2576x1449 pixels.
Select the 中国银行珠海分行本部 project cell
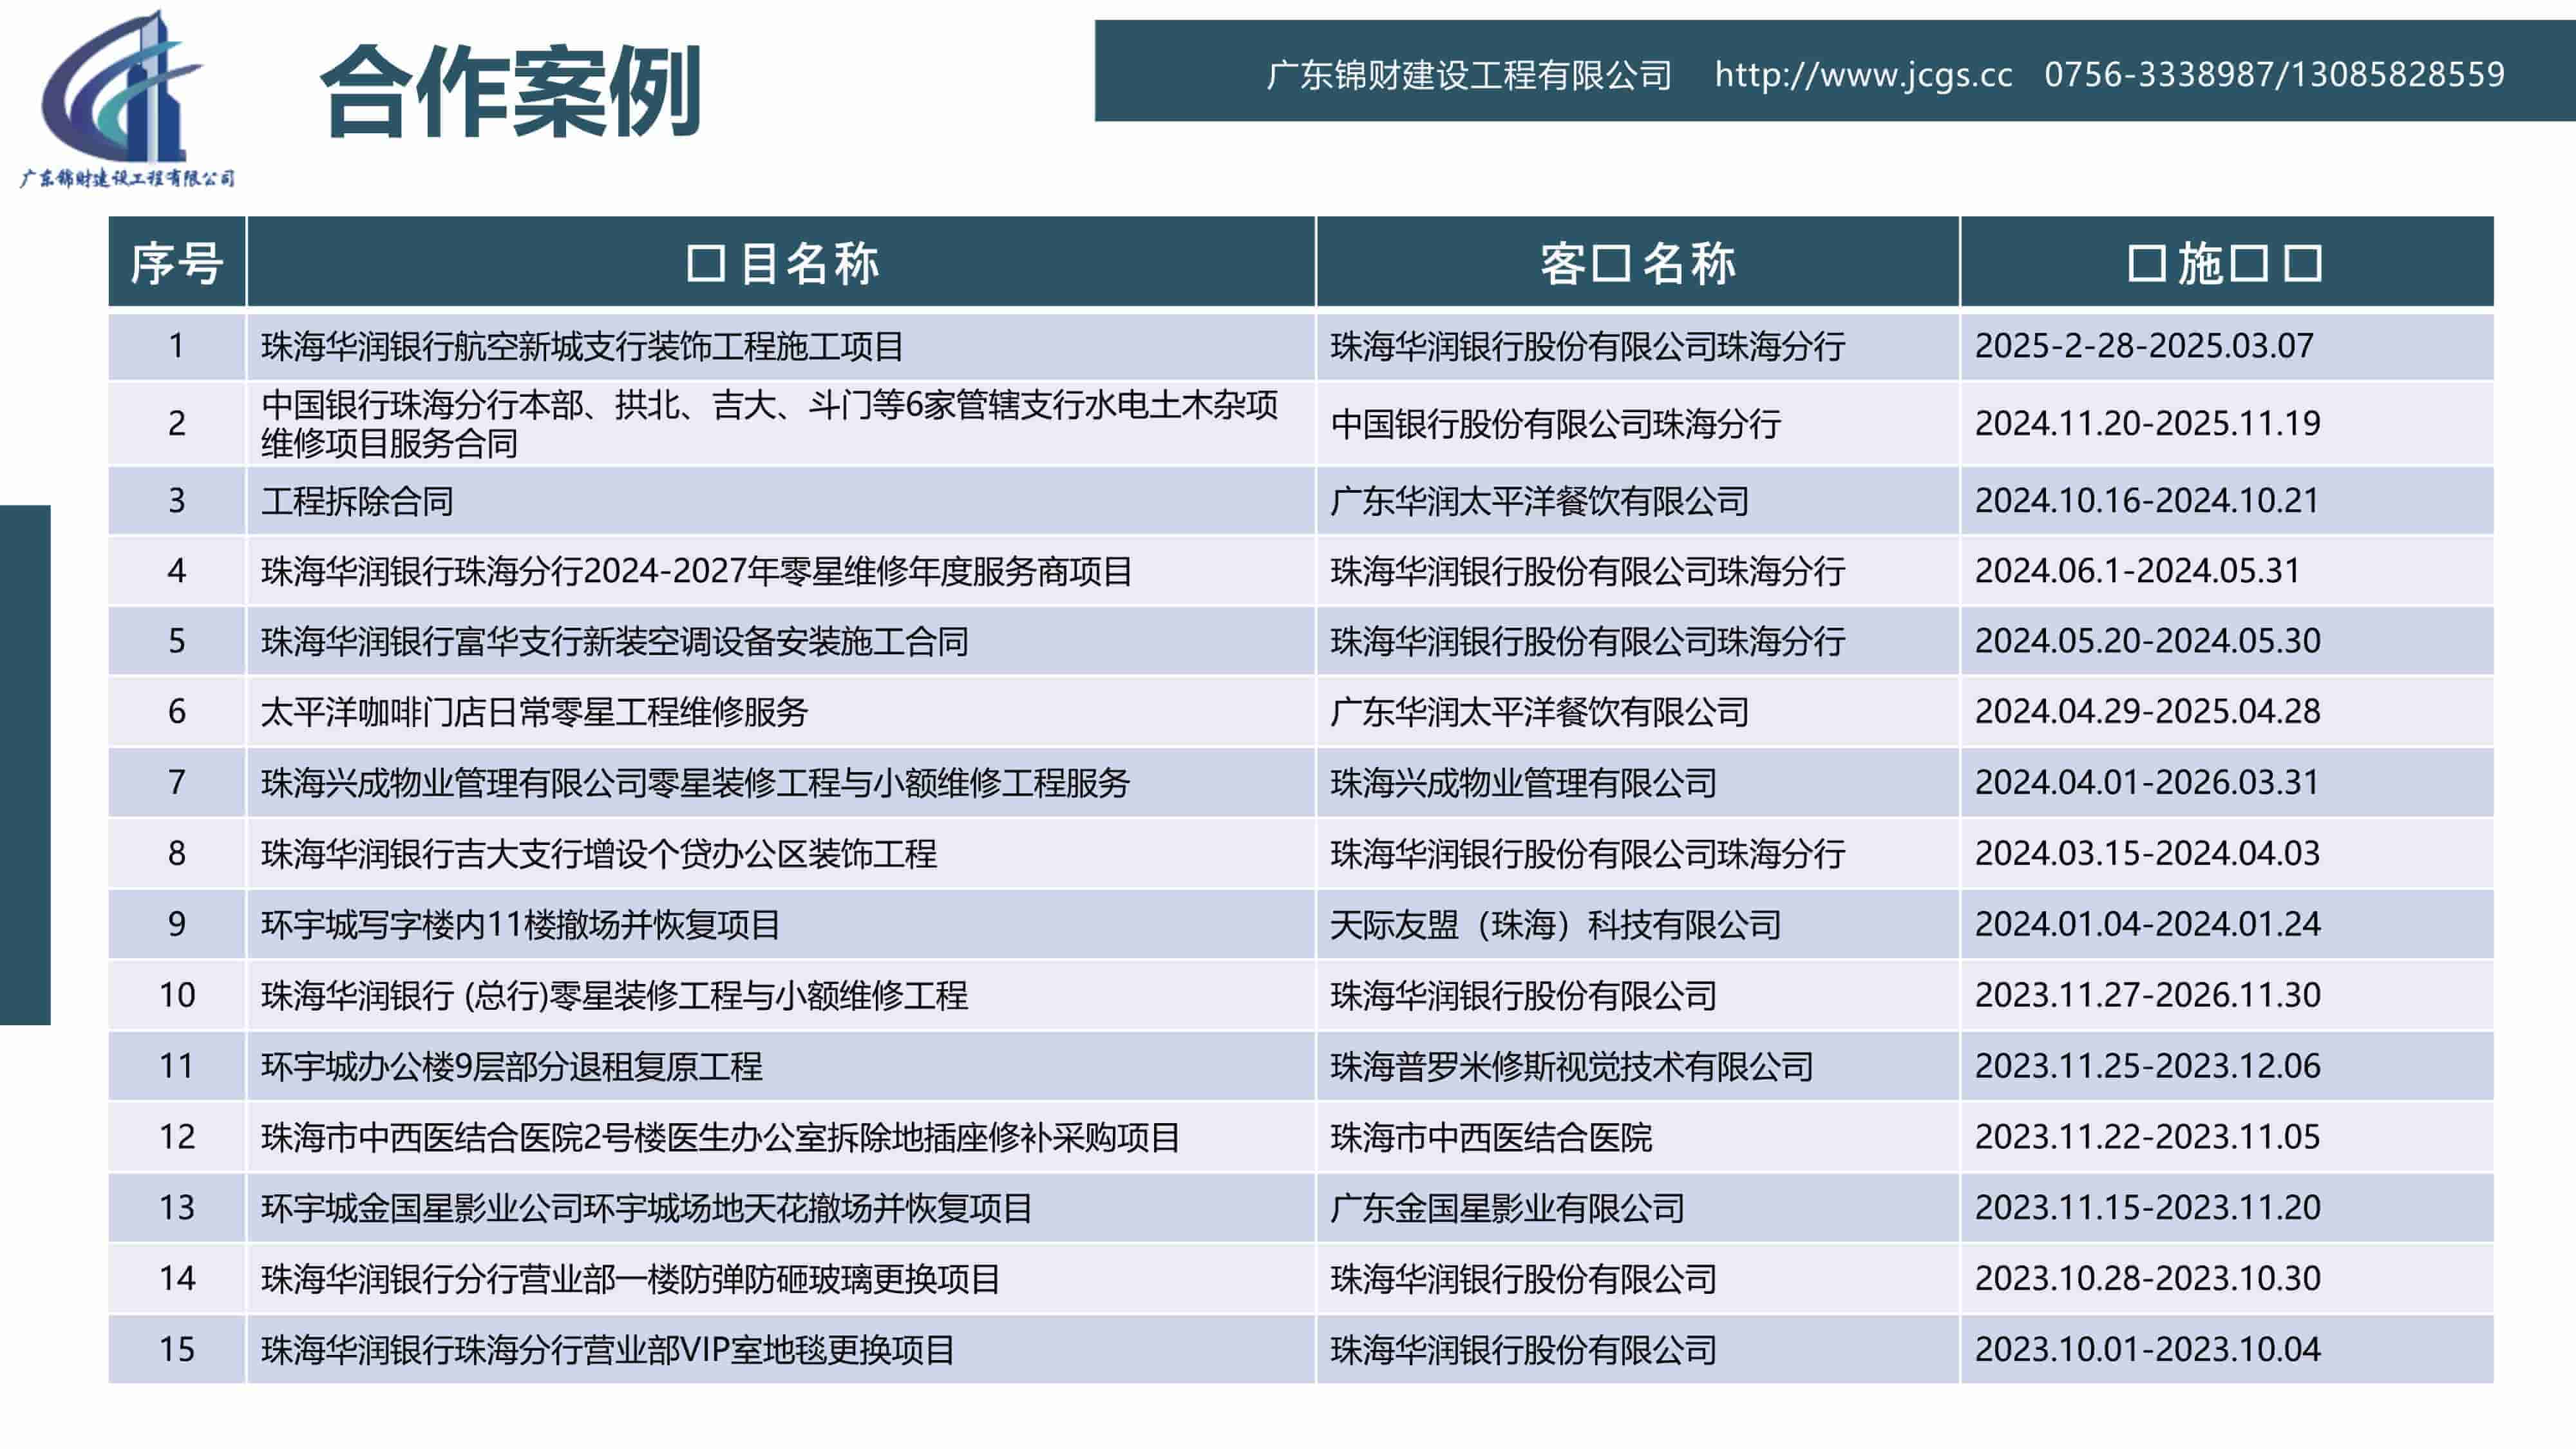click(x=781, y=424)
